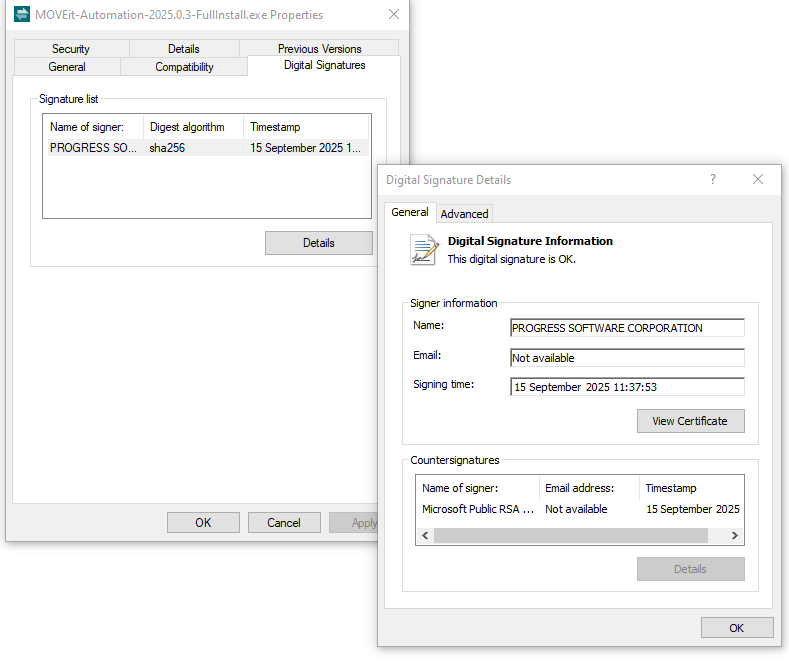Click OK in the Properties window

click(203, 523)
